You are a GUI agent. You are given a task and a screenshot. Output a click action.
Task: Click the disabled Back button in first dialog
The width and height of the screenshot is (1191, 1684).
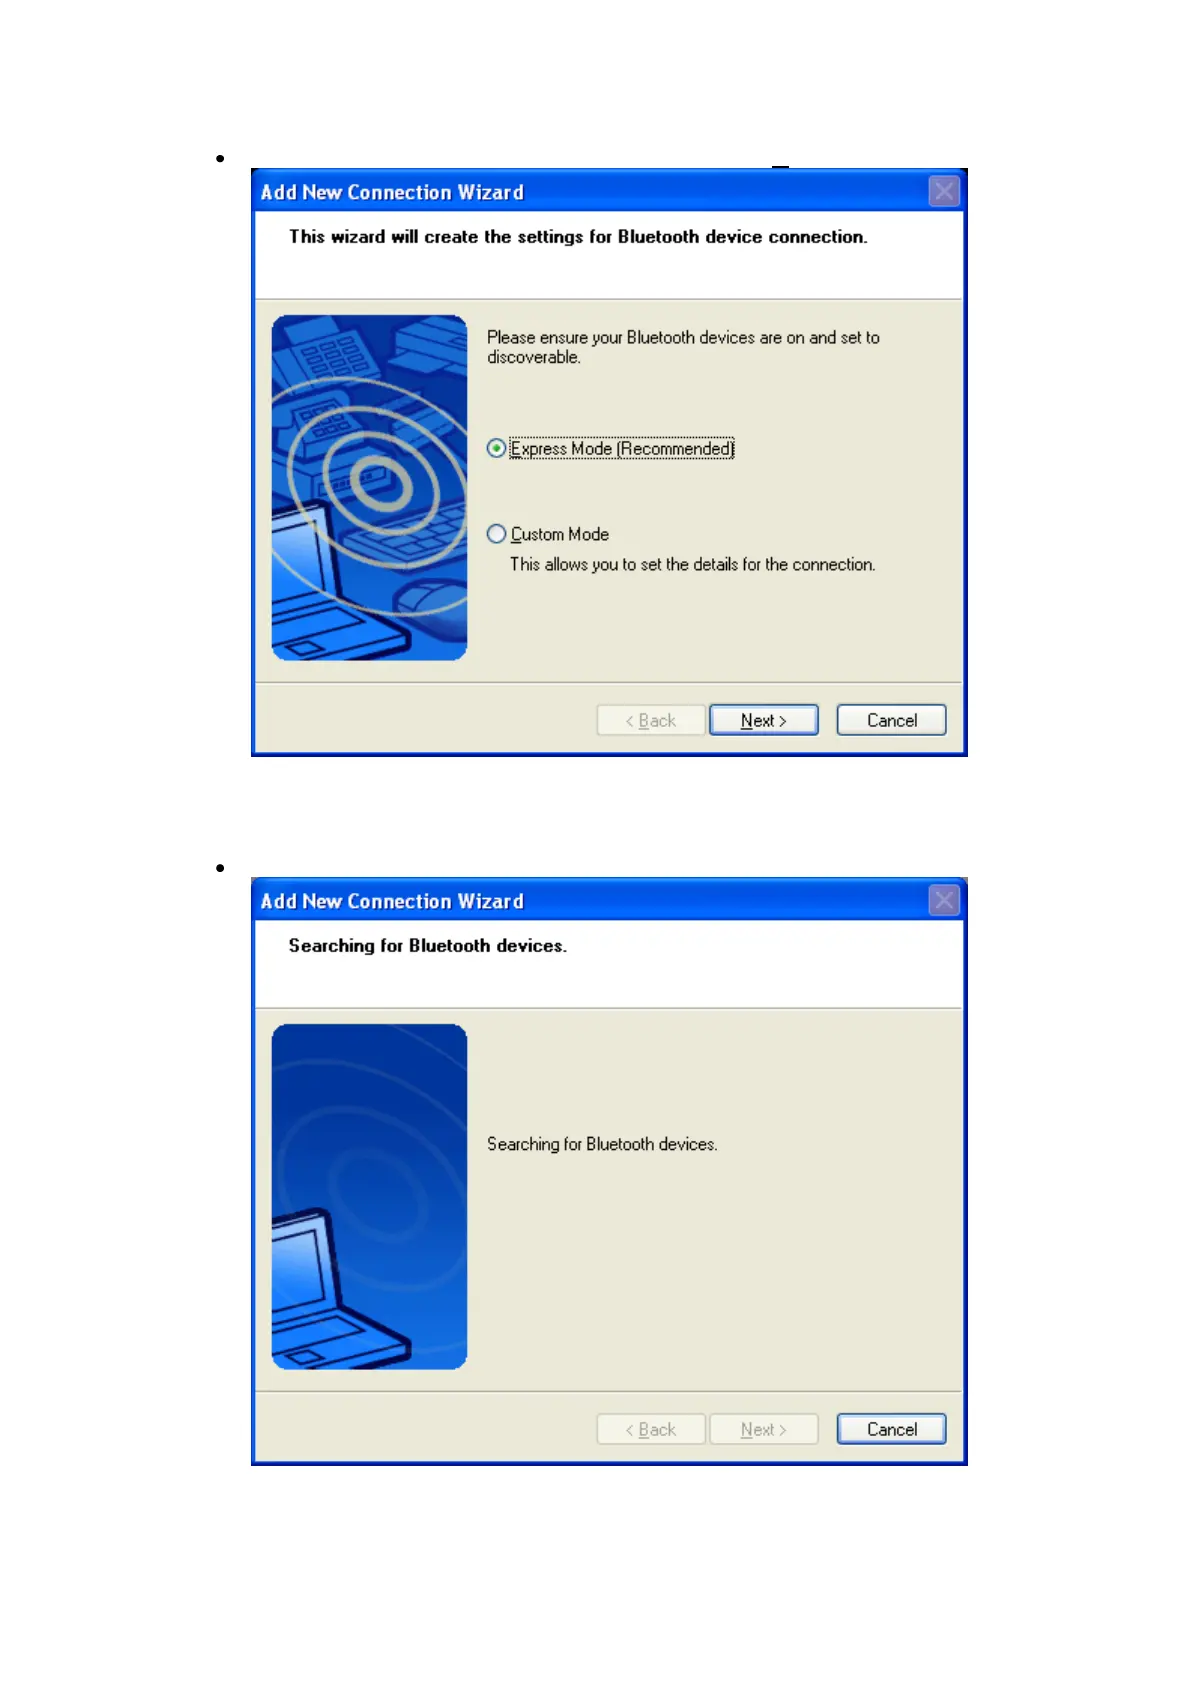651,720
